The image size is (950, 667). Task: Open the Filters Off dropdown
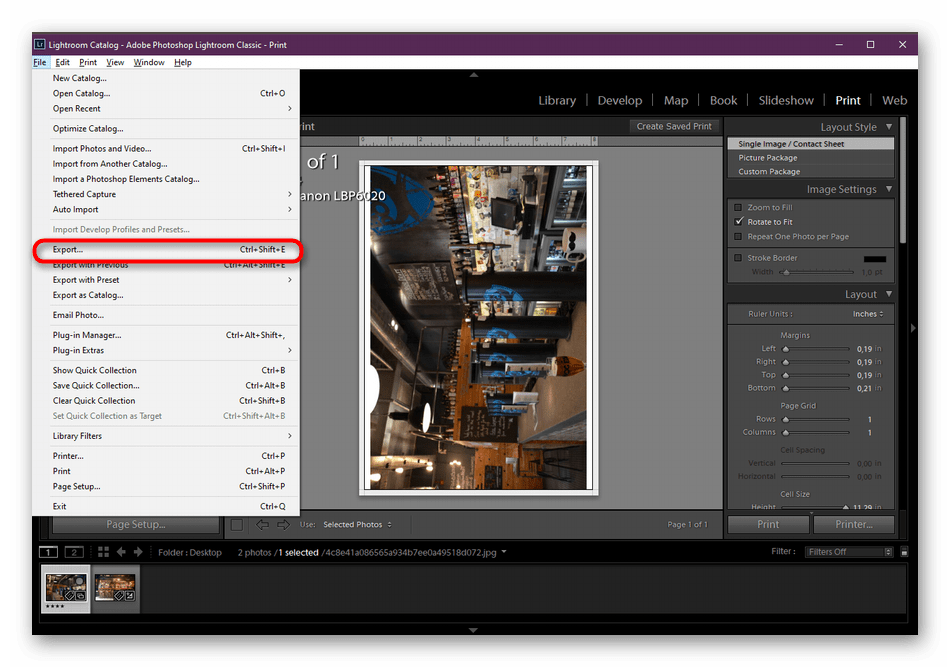click(x=848, y=552)
